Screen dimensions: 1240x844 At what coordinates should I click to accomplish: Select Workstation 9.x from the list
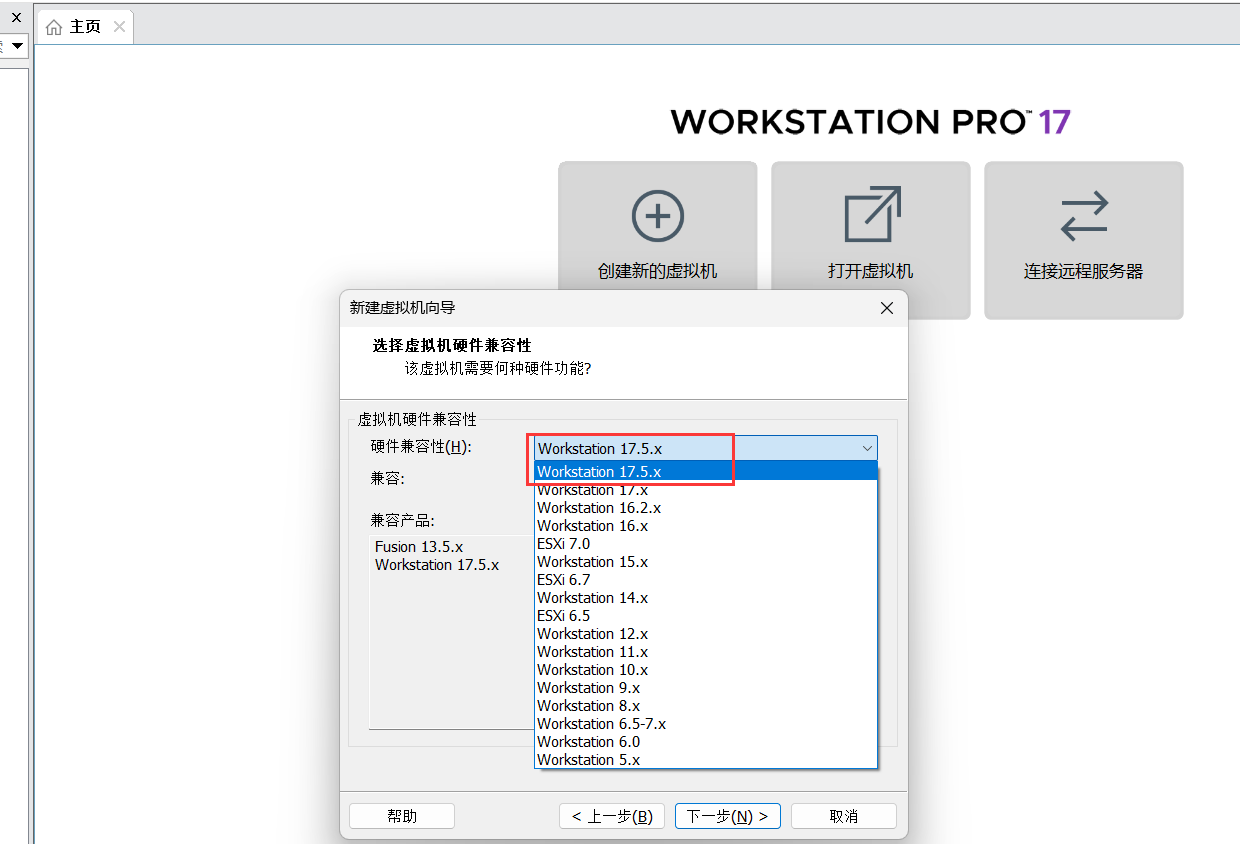click(x=706, y=688)
